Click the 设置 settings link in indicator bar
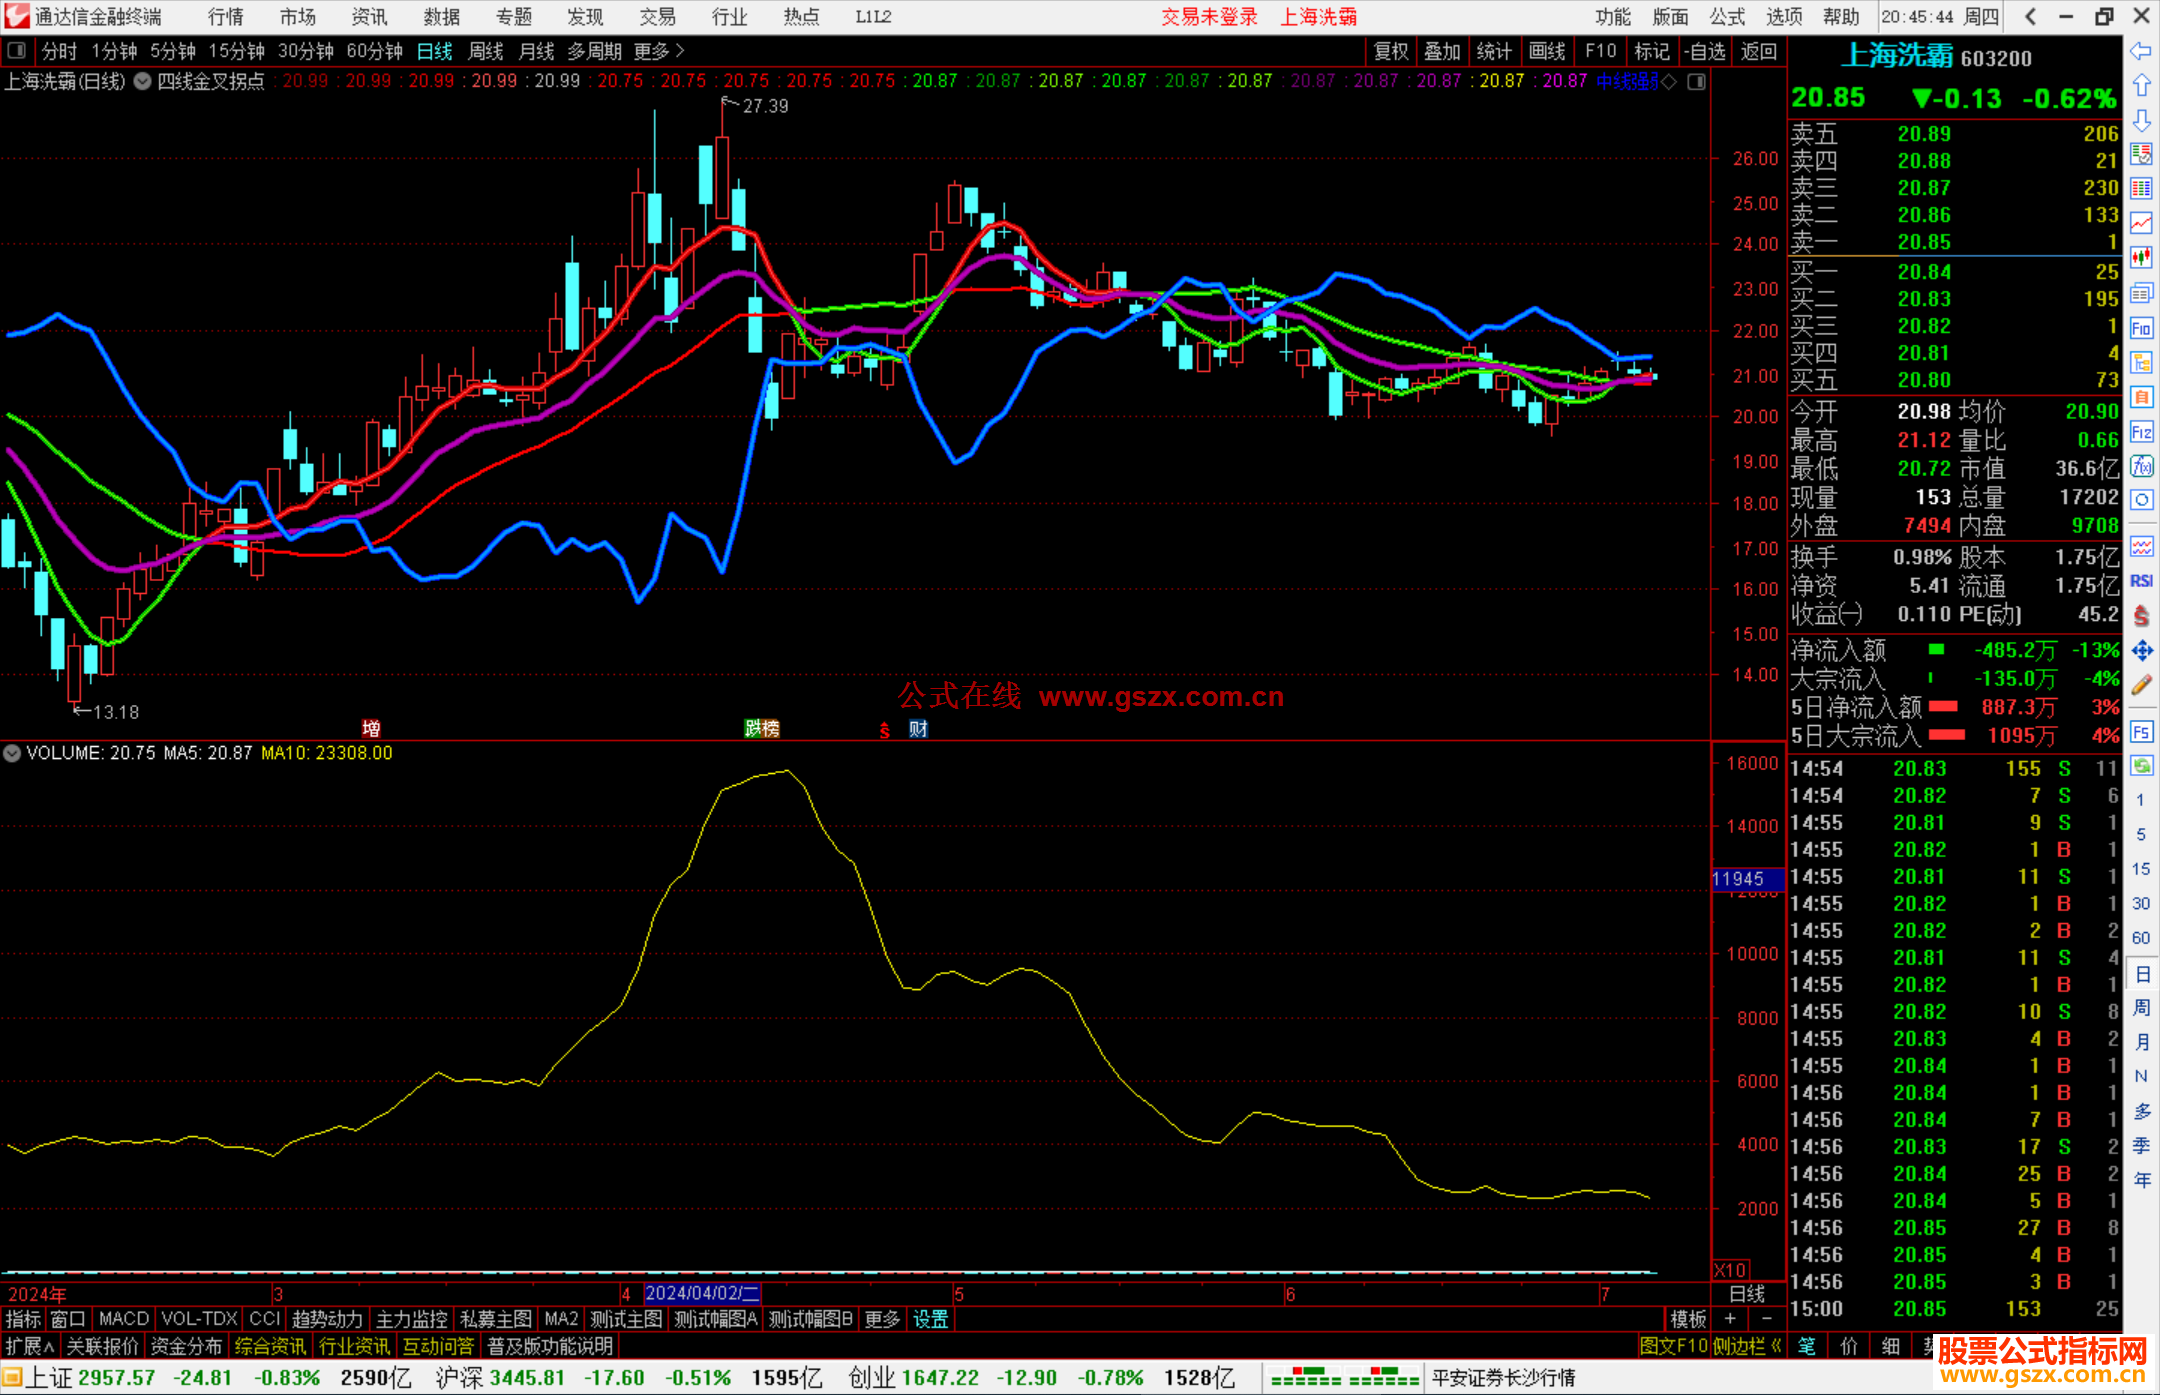The height and width of the screenshot is (1395, 2160). 930,1319
